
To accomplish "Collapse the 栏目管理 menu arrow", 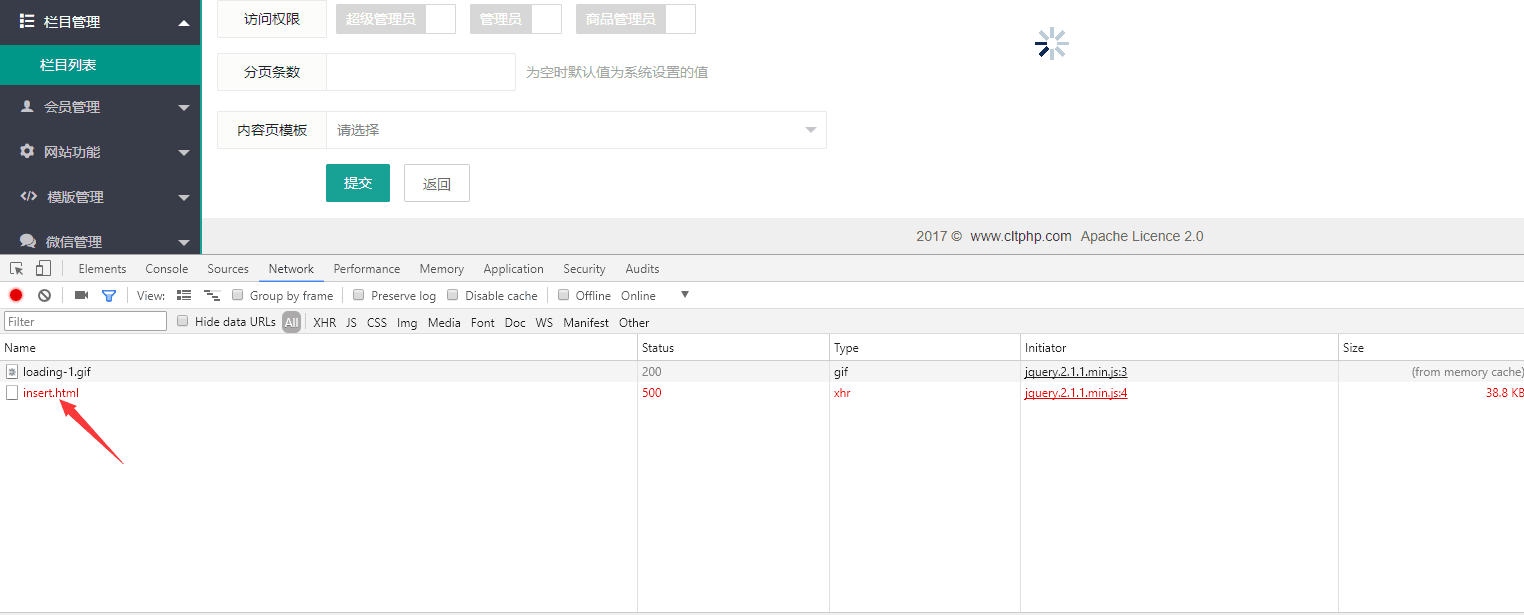I will tap(184, 23).
